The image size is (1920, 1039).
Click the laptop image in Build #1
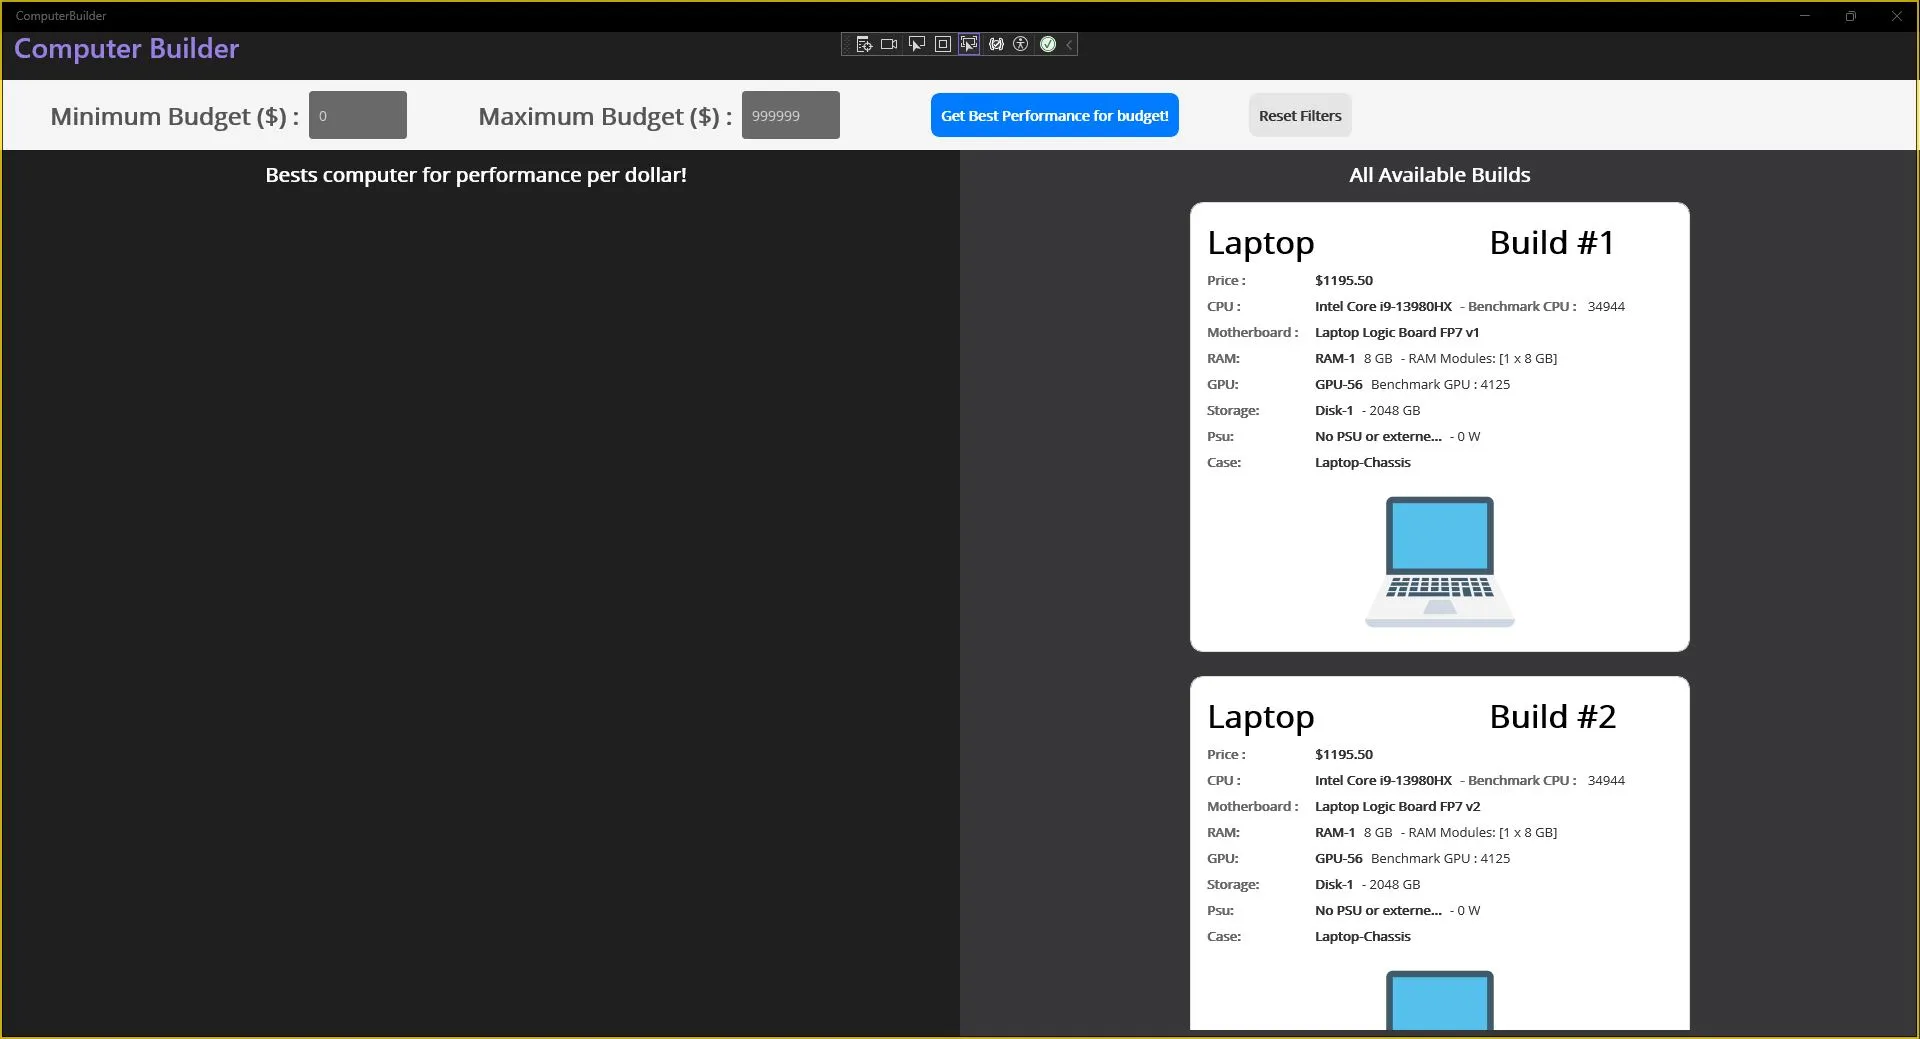1439,561
